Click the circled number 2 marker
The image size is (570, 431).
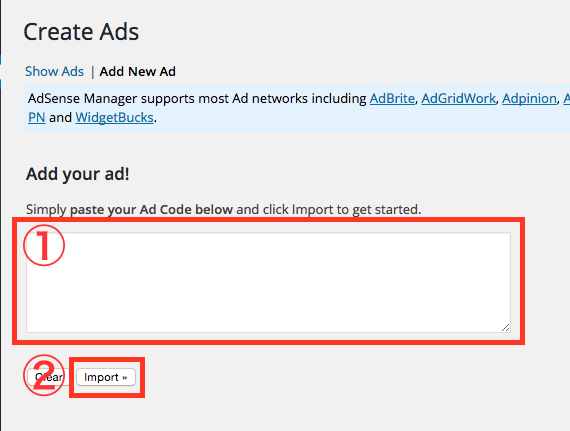pos(44,375)
